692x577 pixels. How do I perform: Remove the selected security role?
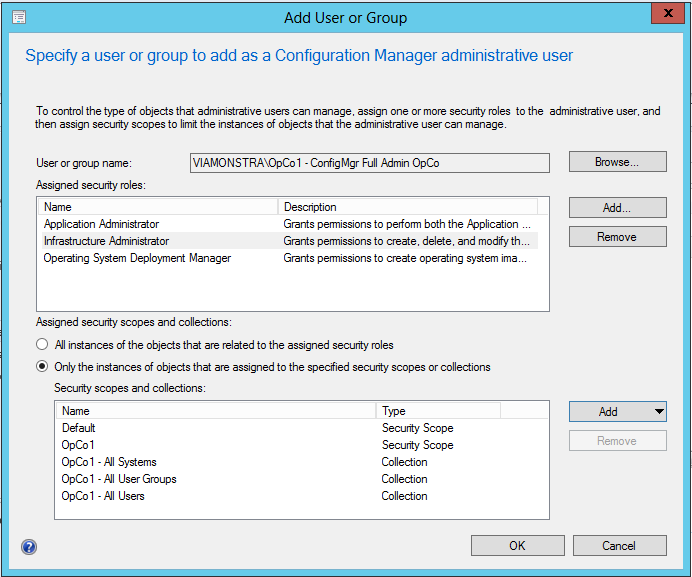coord(617,237)
